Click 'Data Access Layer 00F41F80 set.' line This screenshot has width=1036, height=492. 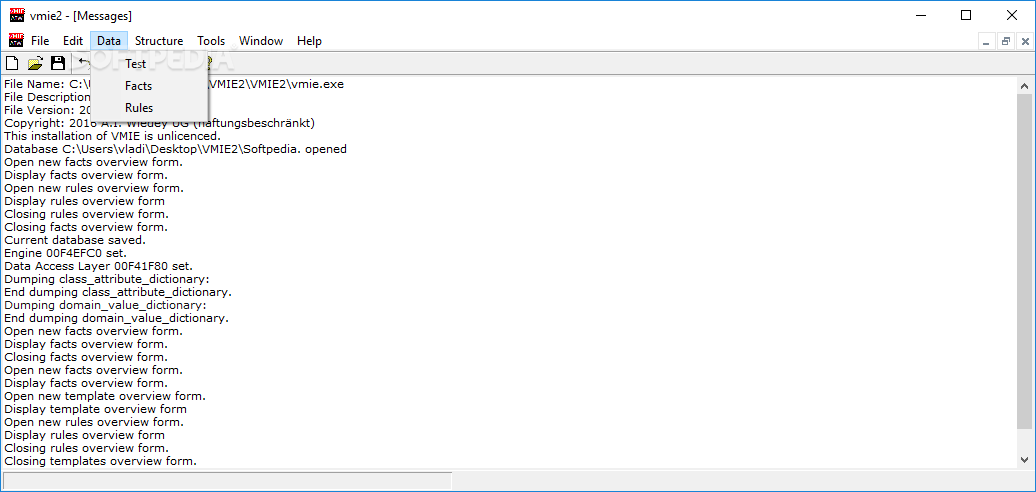(98, 266)
